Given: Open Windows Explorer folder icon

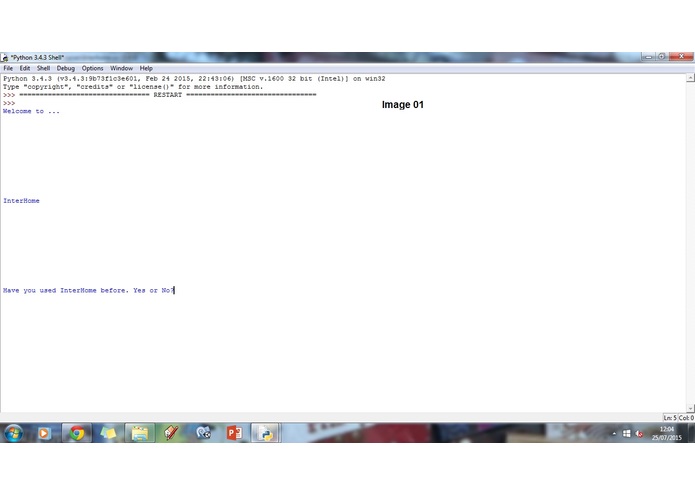Looking at the screenshot, I should (x=140, y=433).
